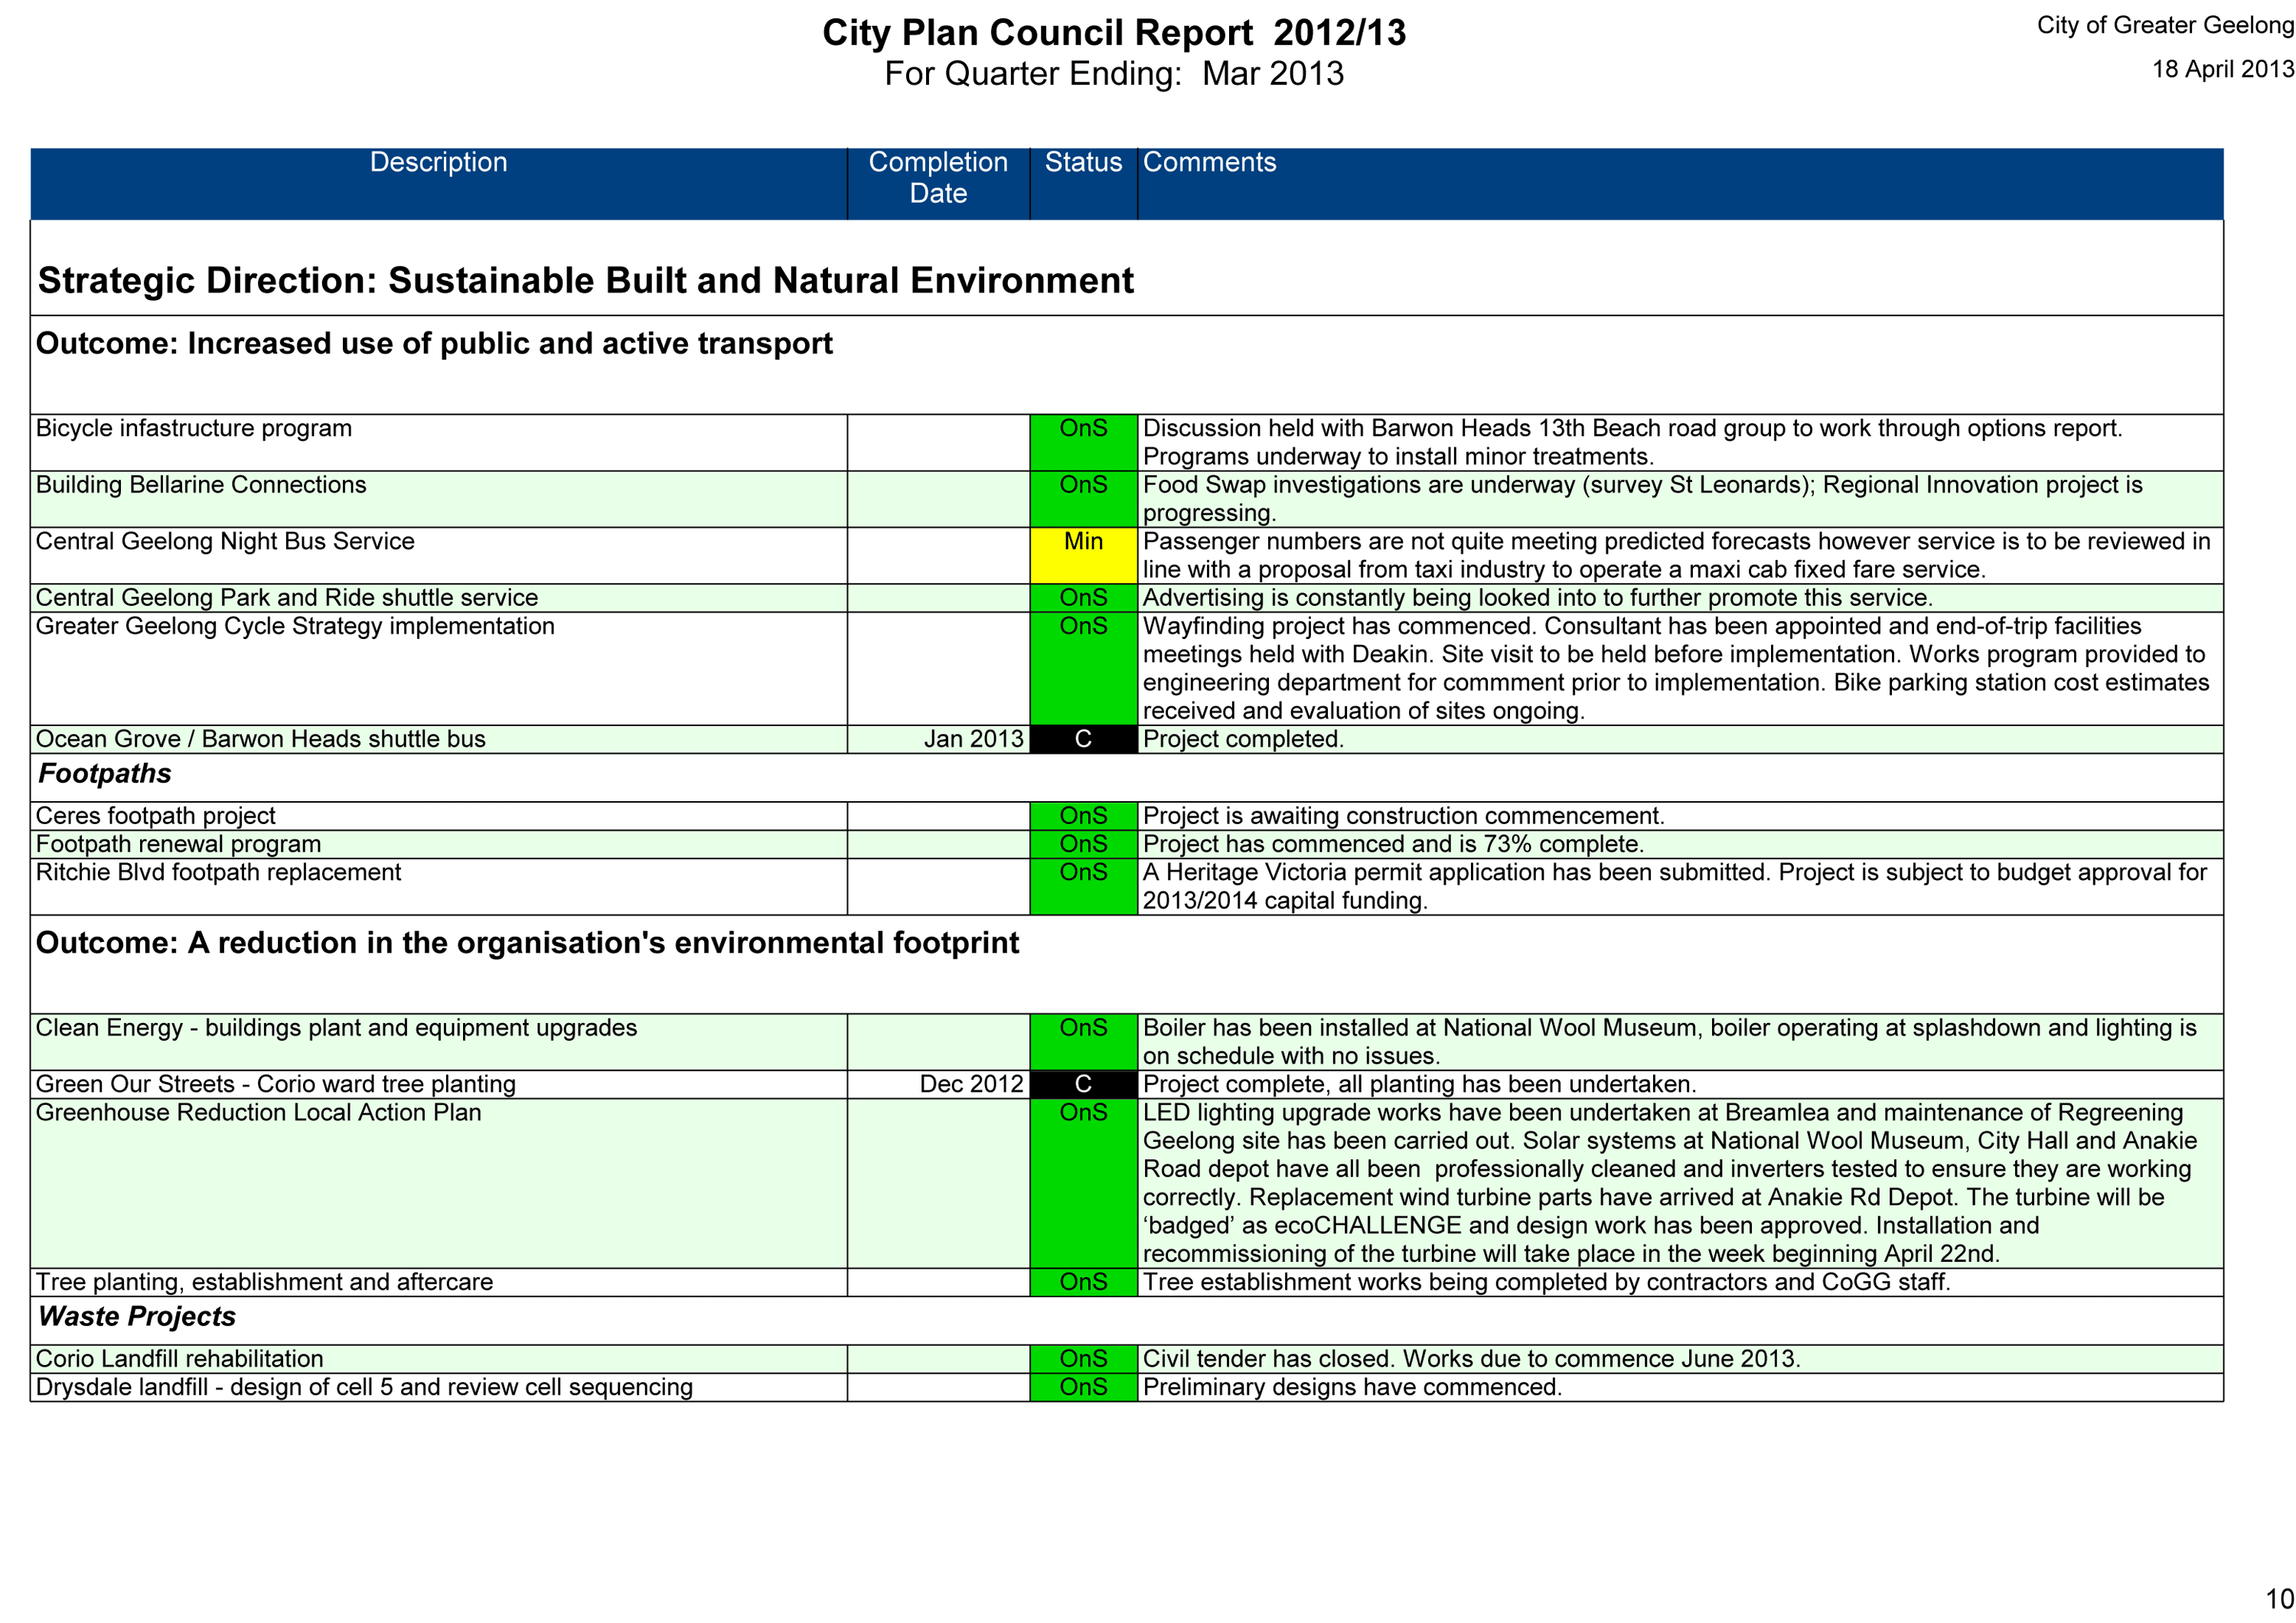Image resolution: width=2296 pixels, height=1623 pixels.
Task: Click 'Outcome: Increased use of public and active transport'
Action: tap(434, 344)
